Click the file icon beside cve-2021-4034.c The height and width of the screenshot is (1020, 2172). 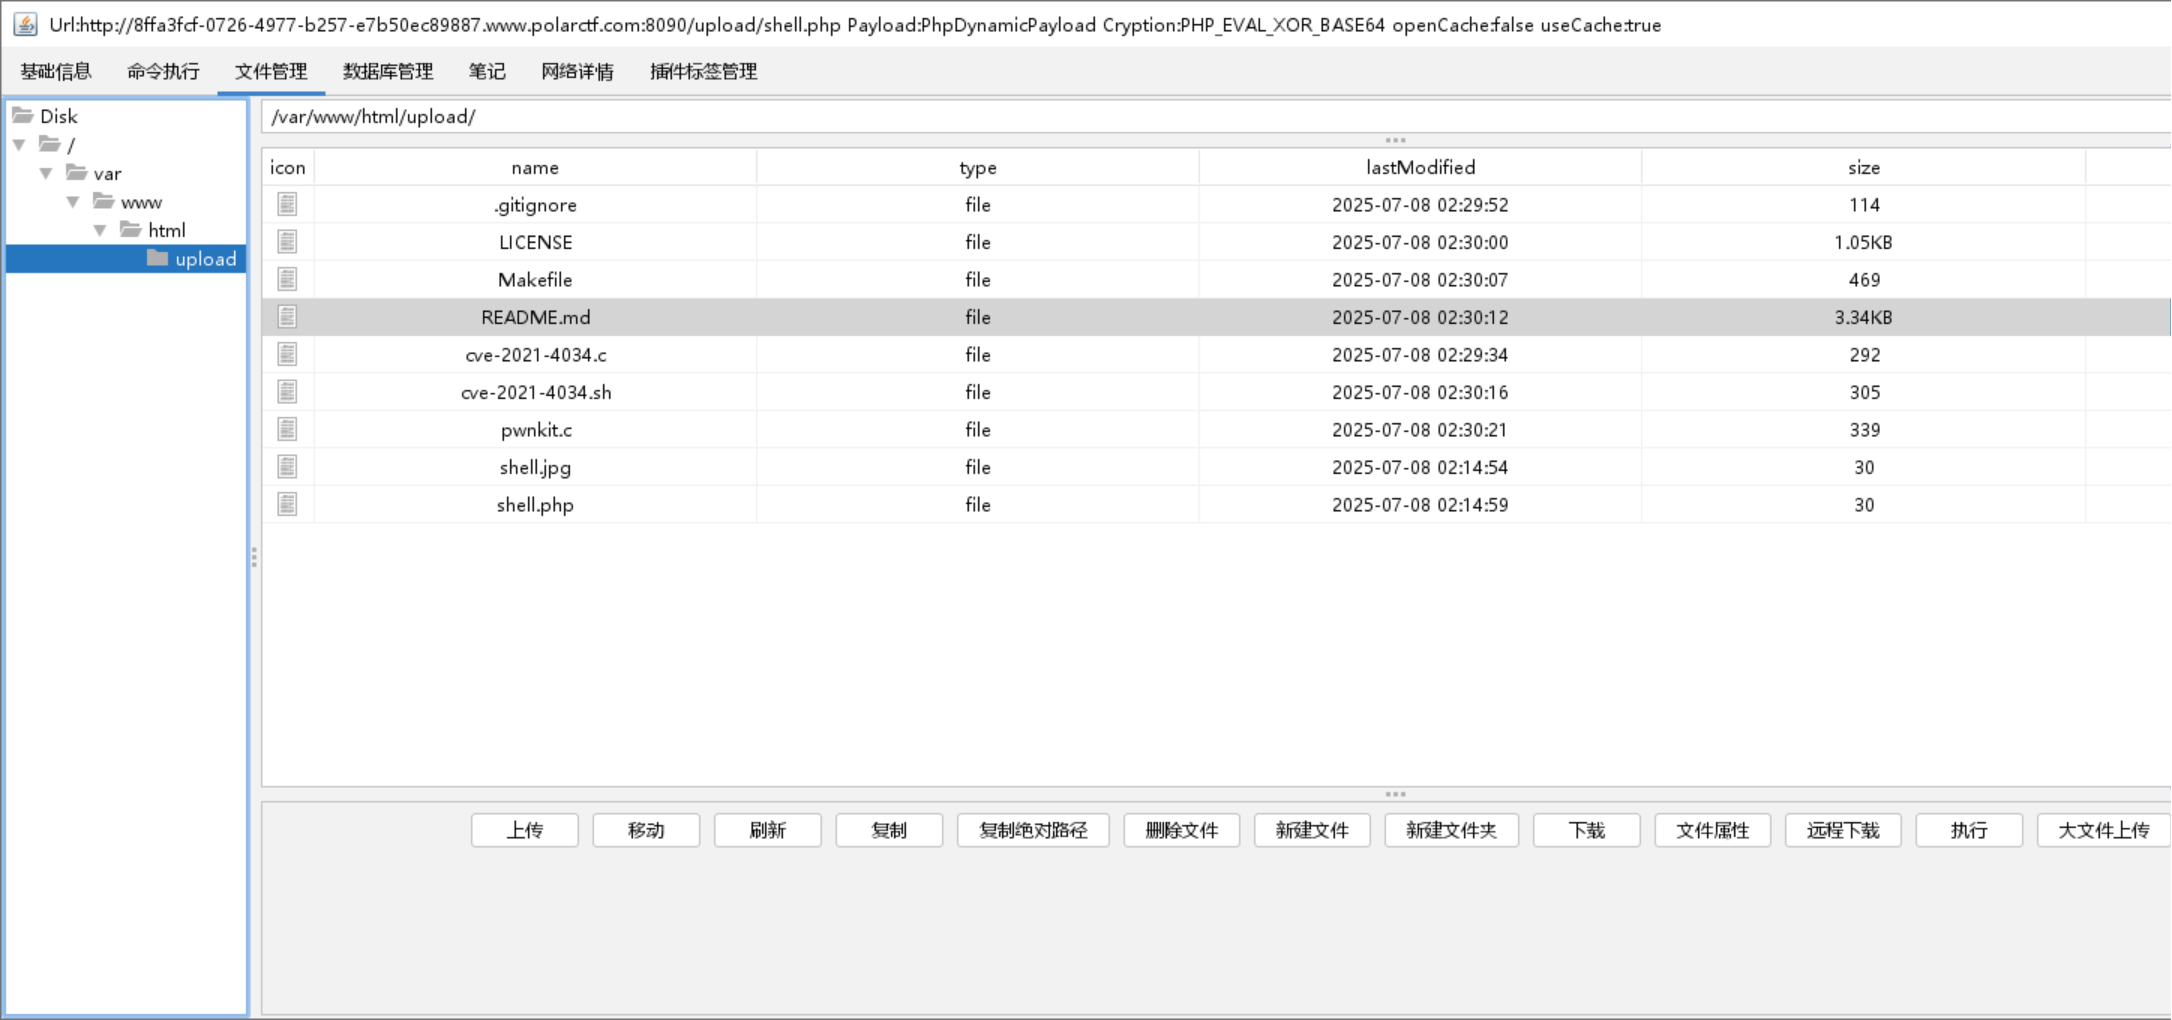[x=287, y=354]
